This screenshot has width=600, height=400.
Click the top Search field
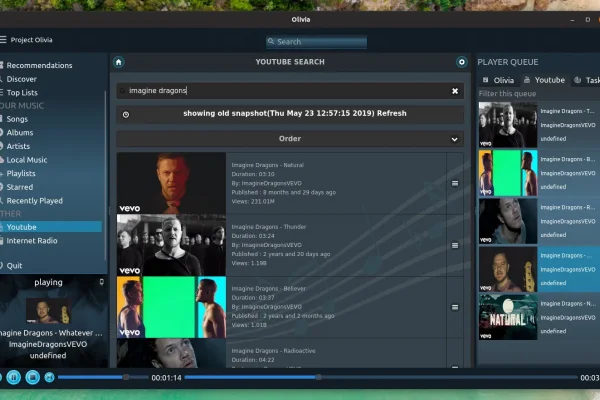tap(316, 42)
